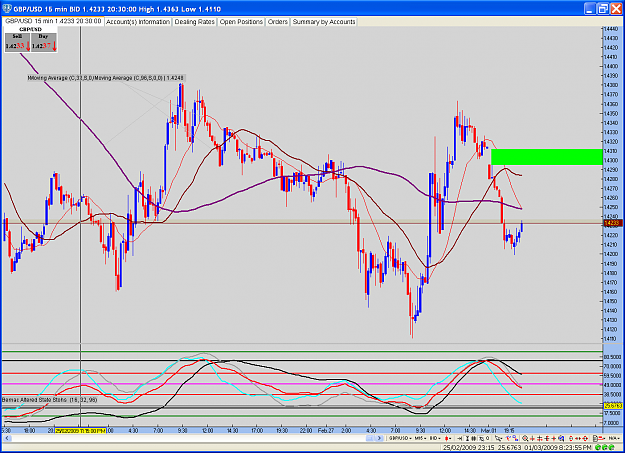Click the icon left of the 0 counter
Screen dimensions: 625x453
[x=482, y=438]
